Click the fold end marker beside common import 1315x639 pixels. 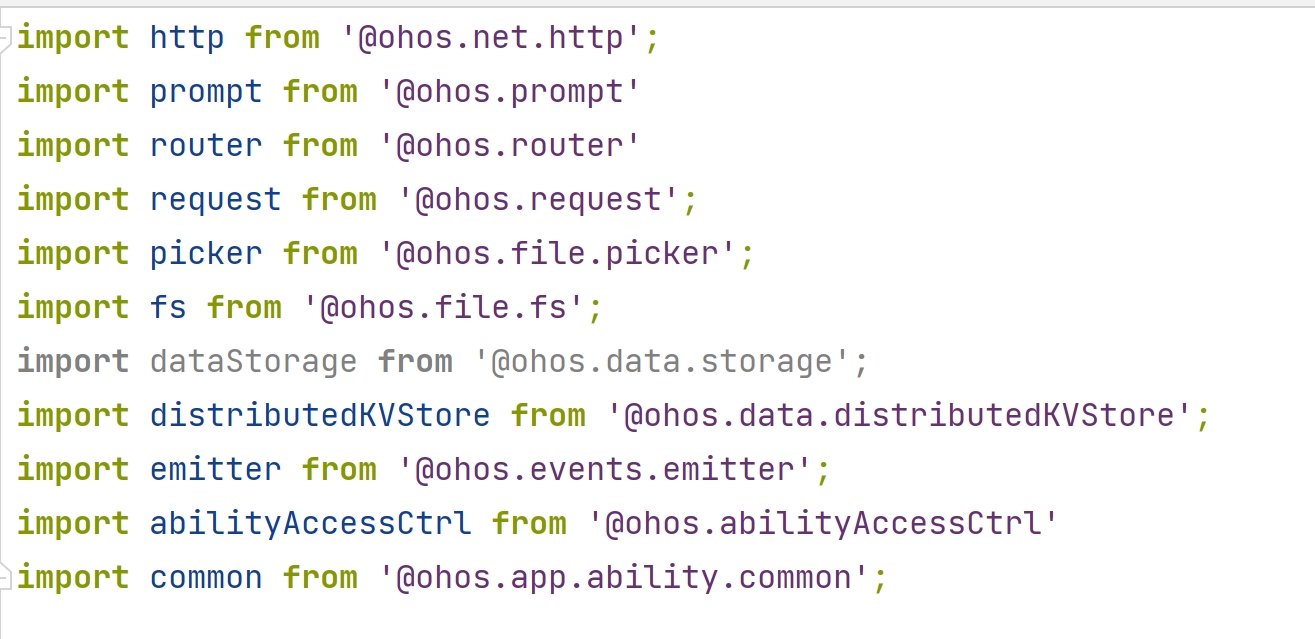pos(7,577)
